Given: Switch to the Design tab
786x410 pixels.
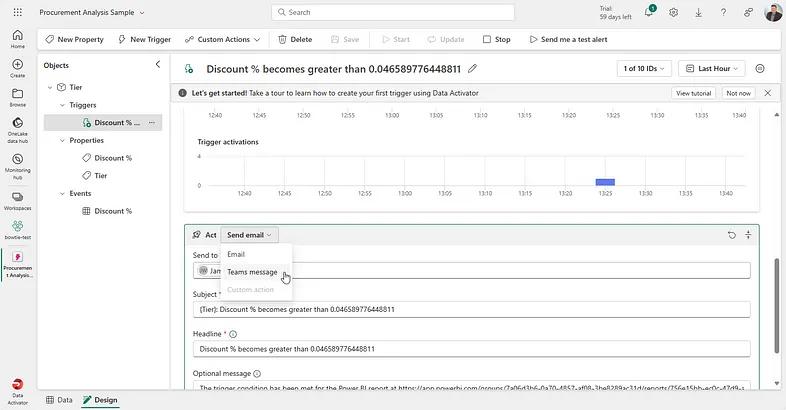Looking at the screenshot, I should pyautogui.click(x=100, y=400).
